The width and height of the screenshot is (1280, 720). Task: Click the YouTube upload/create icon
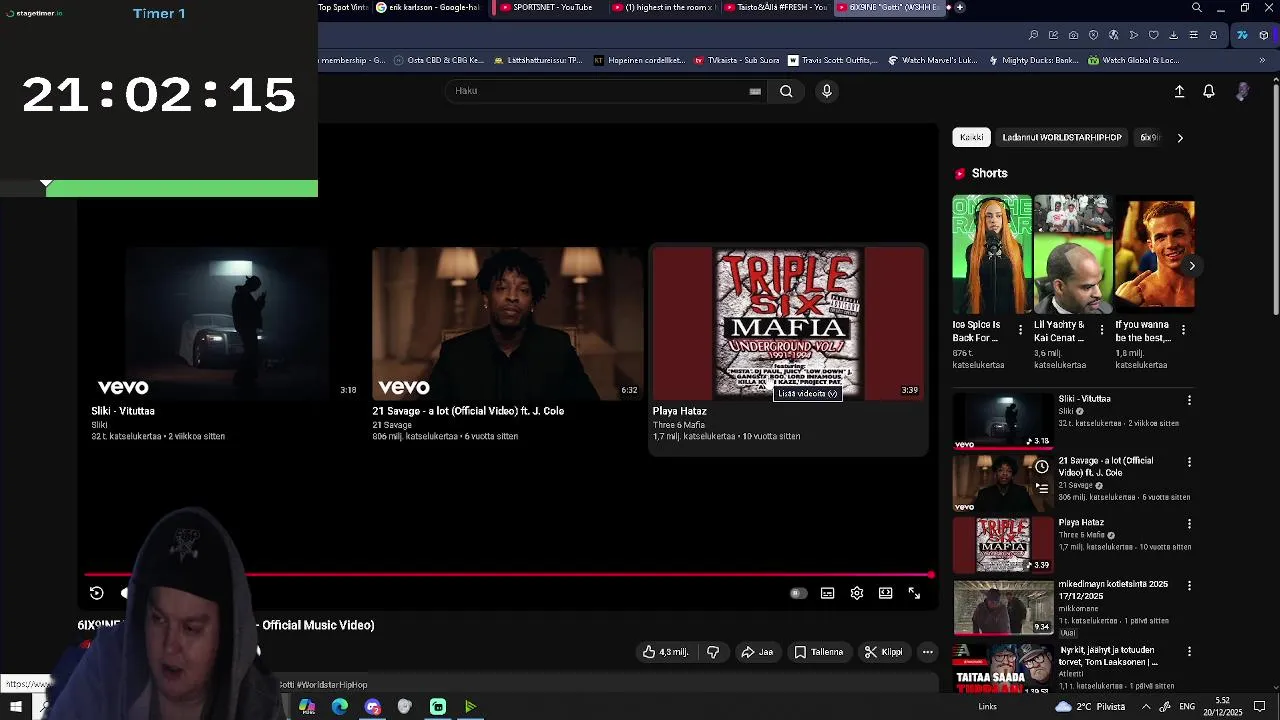[1179, 91]
